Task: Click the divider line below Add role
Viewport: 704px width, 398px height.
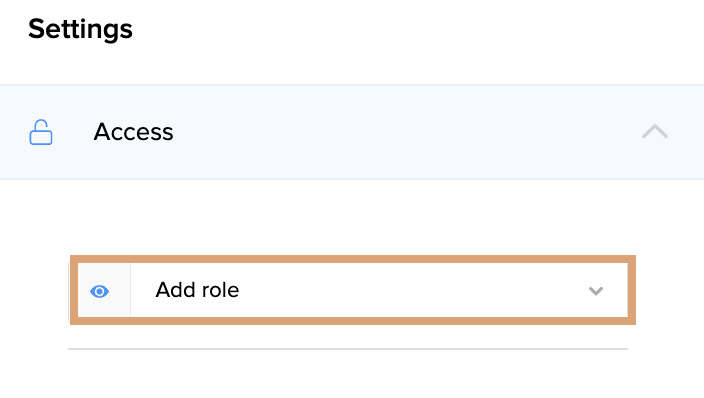Action: point(348,349)
